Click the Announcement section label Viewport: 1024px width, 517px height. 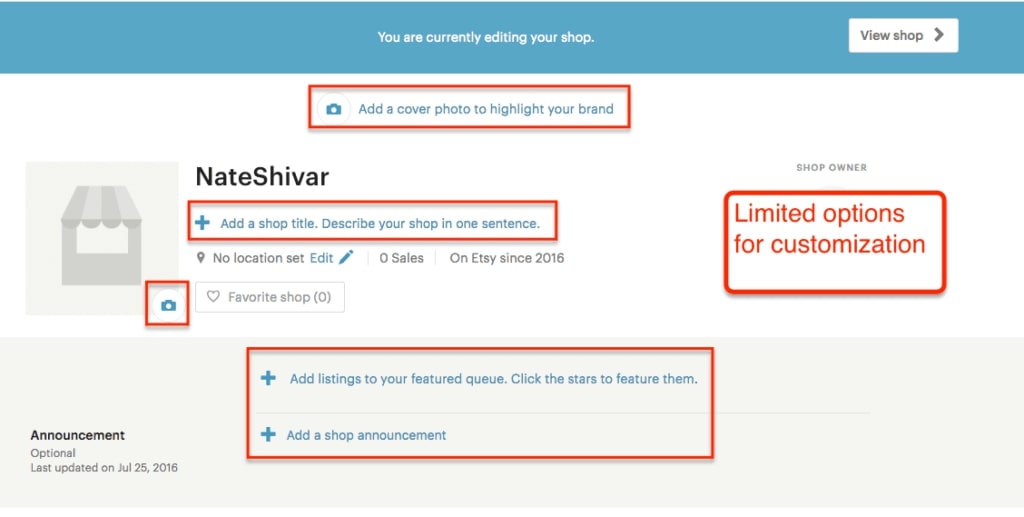point(78,435)
